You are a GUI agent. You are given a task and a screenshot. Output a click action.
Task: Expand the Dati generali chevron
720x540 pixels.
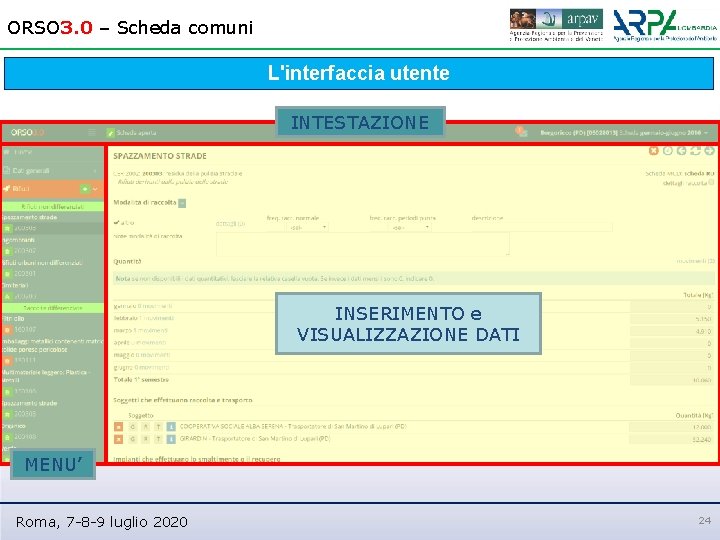pos(95,171)
